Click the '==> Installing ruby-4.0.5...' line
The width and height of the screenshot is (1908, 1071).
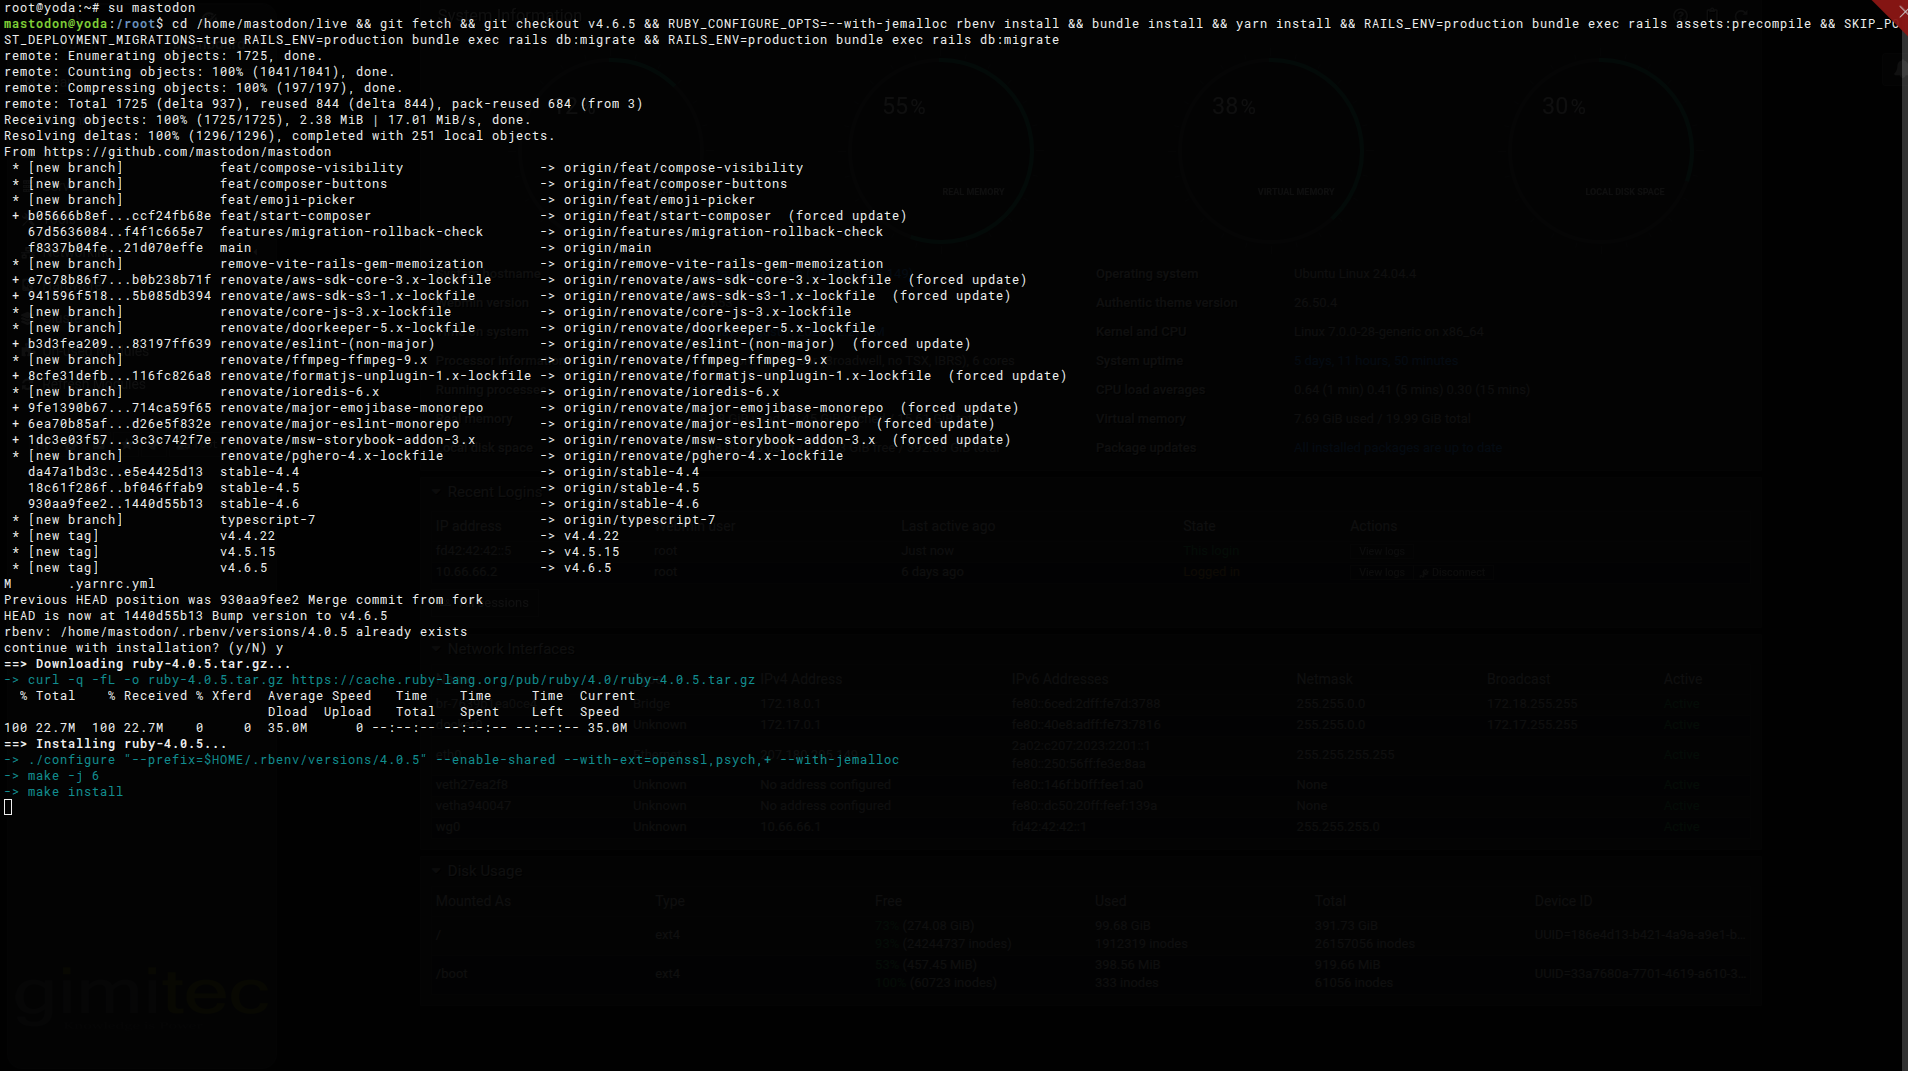[x=116, y=744]
